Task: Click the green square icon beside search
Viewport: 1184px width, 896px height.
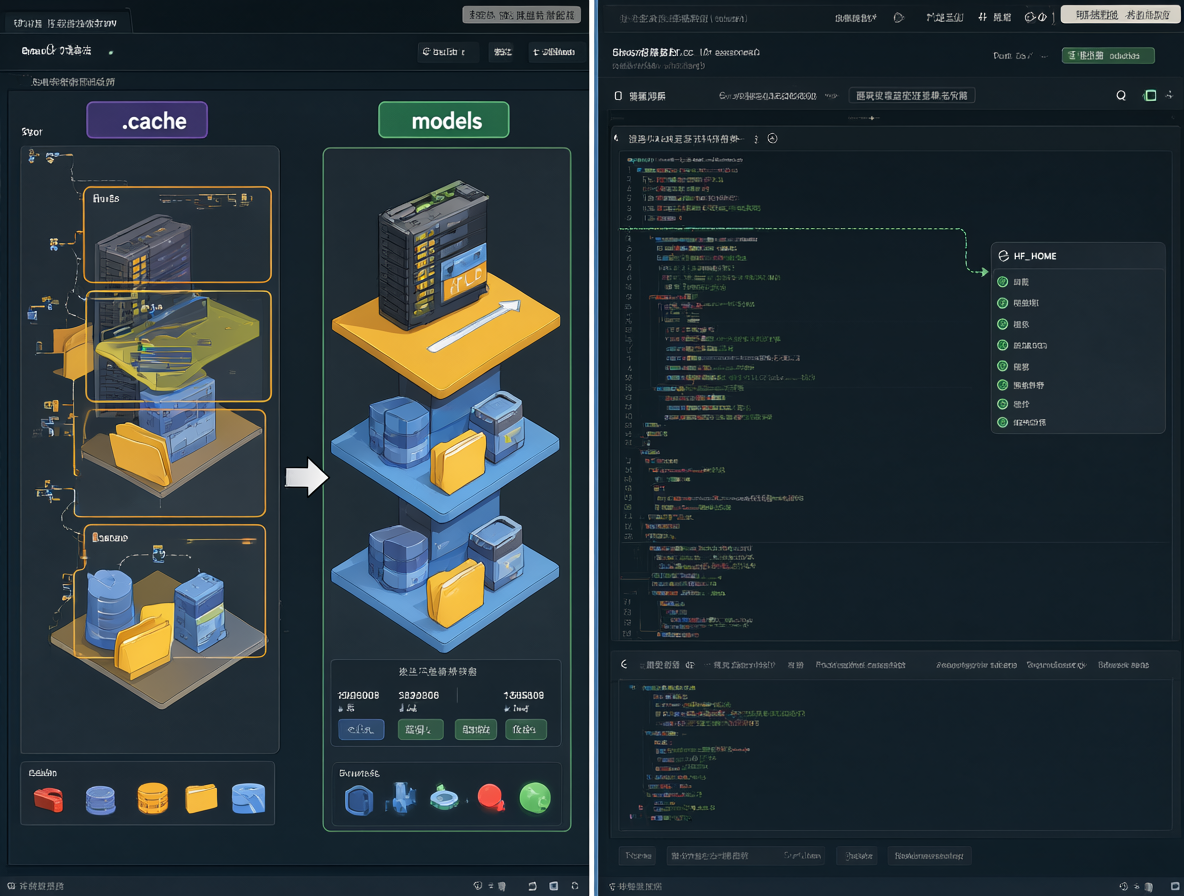Action: pos(1150,95)
